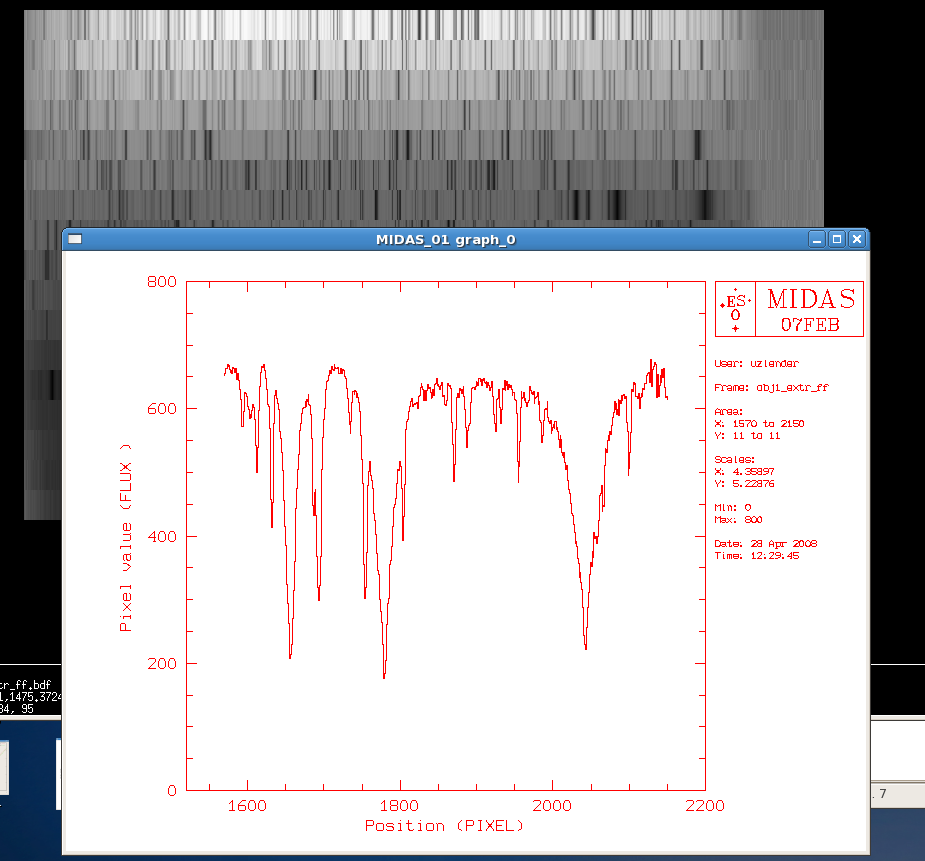Select the MIDAS_01 graph_0 title bar
The image size is (925, 861).
[x=444, y=239]
